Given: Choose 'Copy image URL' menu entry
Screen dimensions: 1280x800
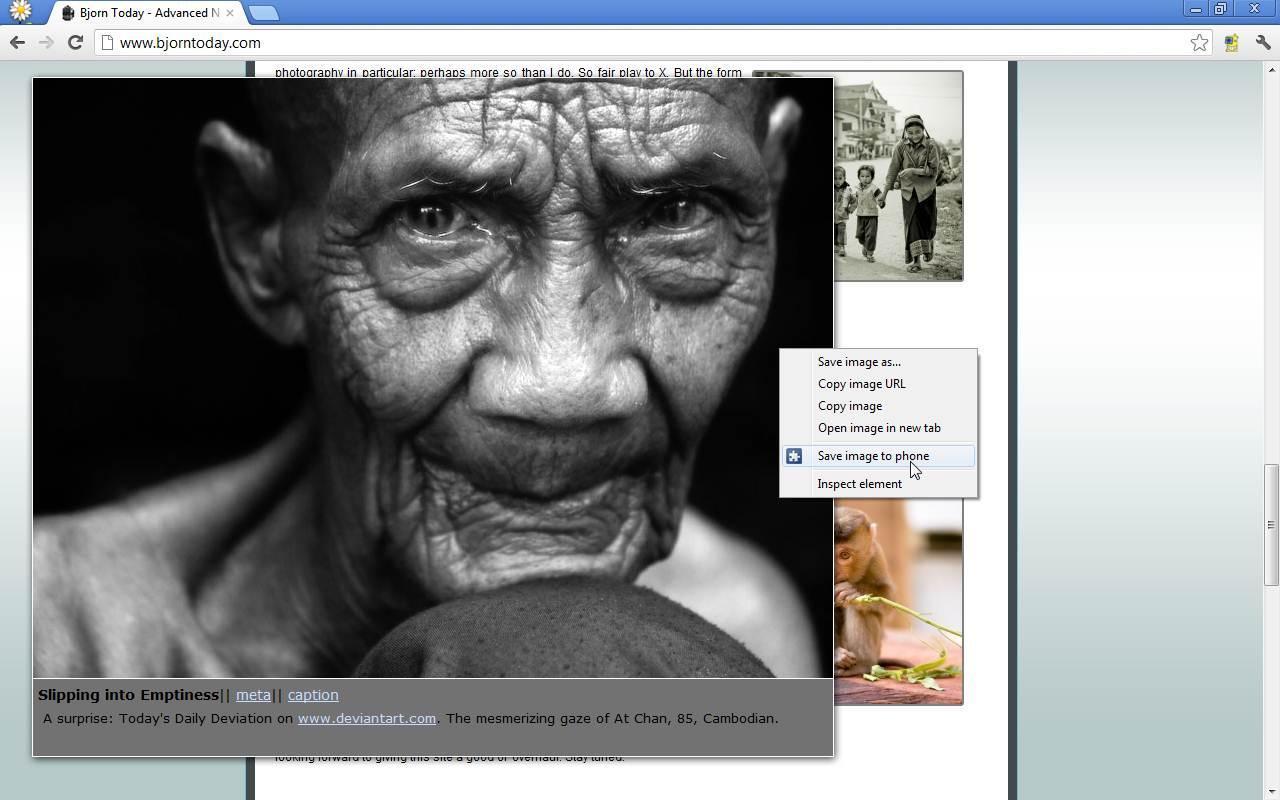Looking at the screenshot, I should (x=878, y=384).
